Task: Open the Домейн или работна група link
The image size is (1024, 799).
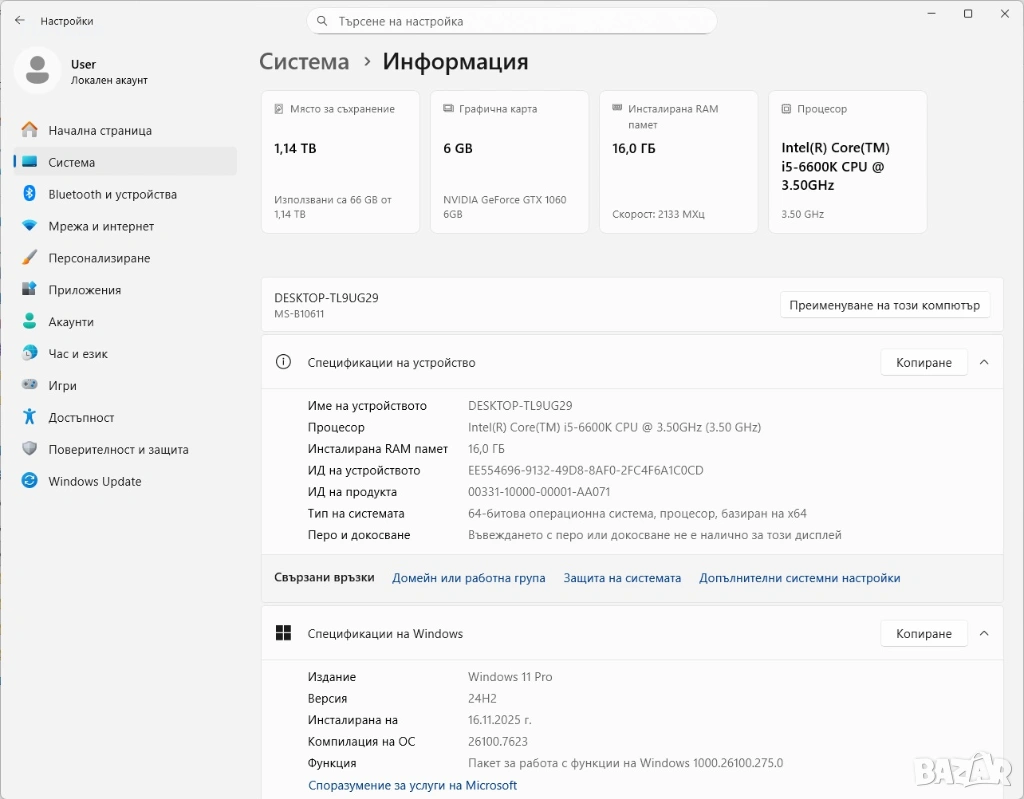Action: [x=468, y=578]
